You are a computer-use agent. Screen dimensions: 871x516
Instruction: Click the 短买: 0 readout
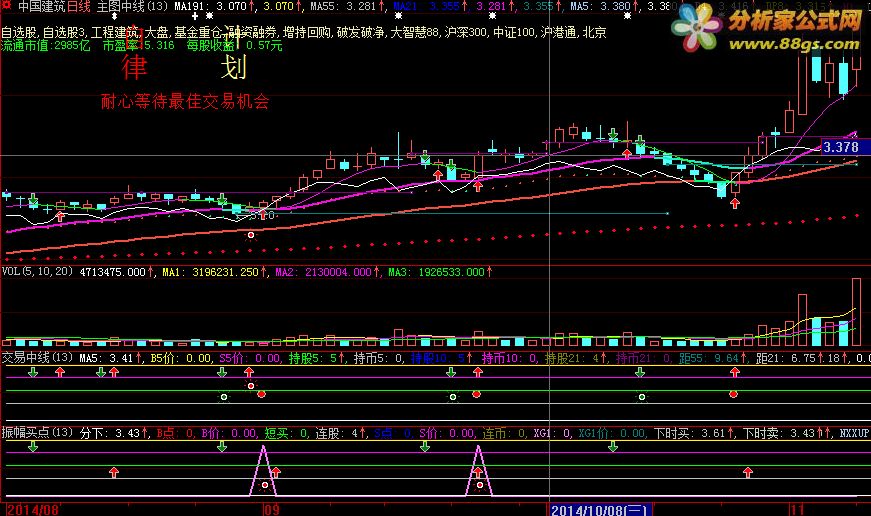tap(286, 433)
